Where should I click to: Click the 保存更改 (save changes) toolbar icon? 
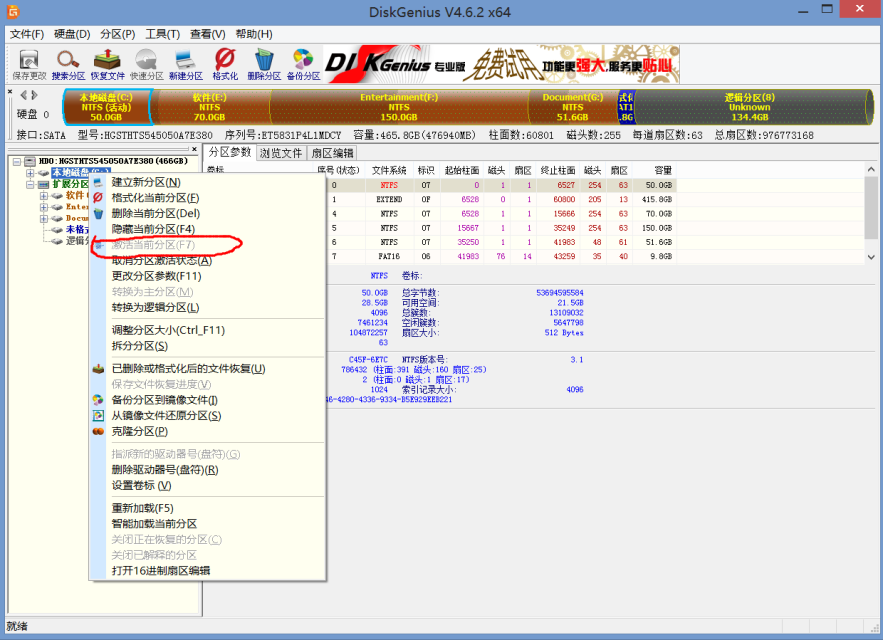[x=29, y=63]
